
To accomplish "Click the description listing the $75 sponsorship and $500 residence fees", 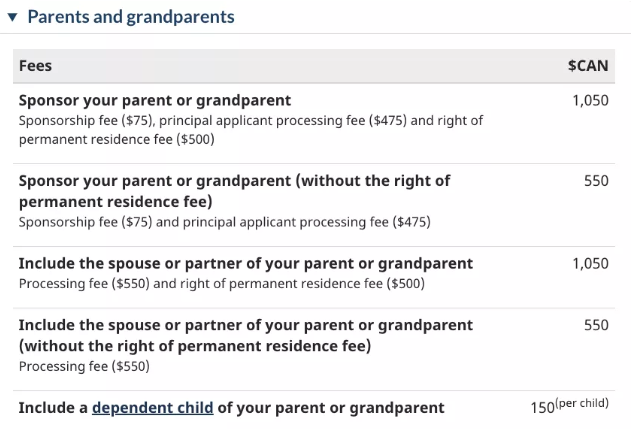I will pos(250,130).
